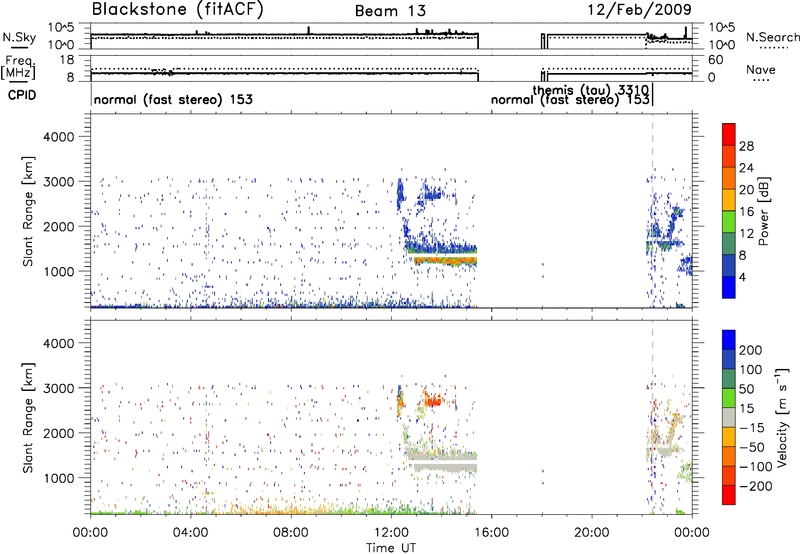Click the -15 tick on Velocity colorbar
The image size is (800, 554).
(x=752, y=427)
